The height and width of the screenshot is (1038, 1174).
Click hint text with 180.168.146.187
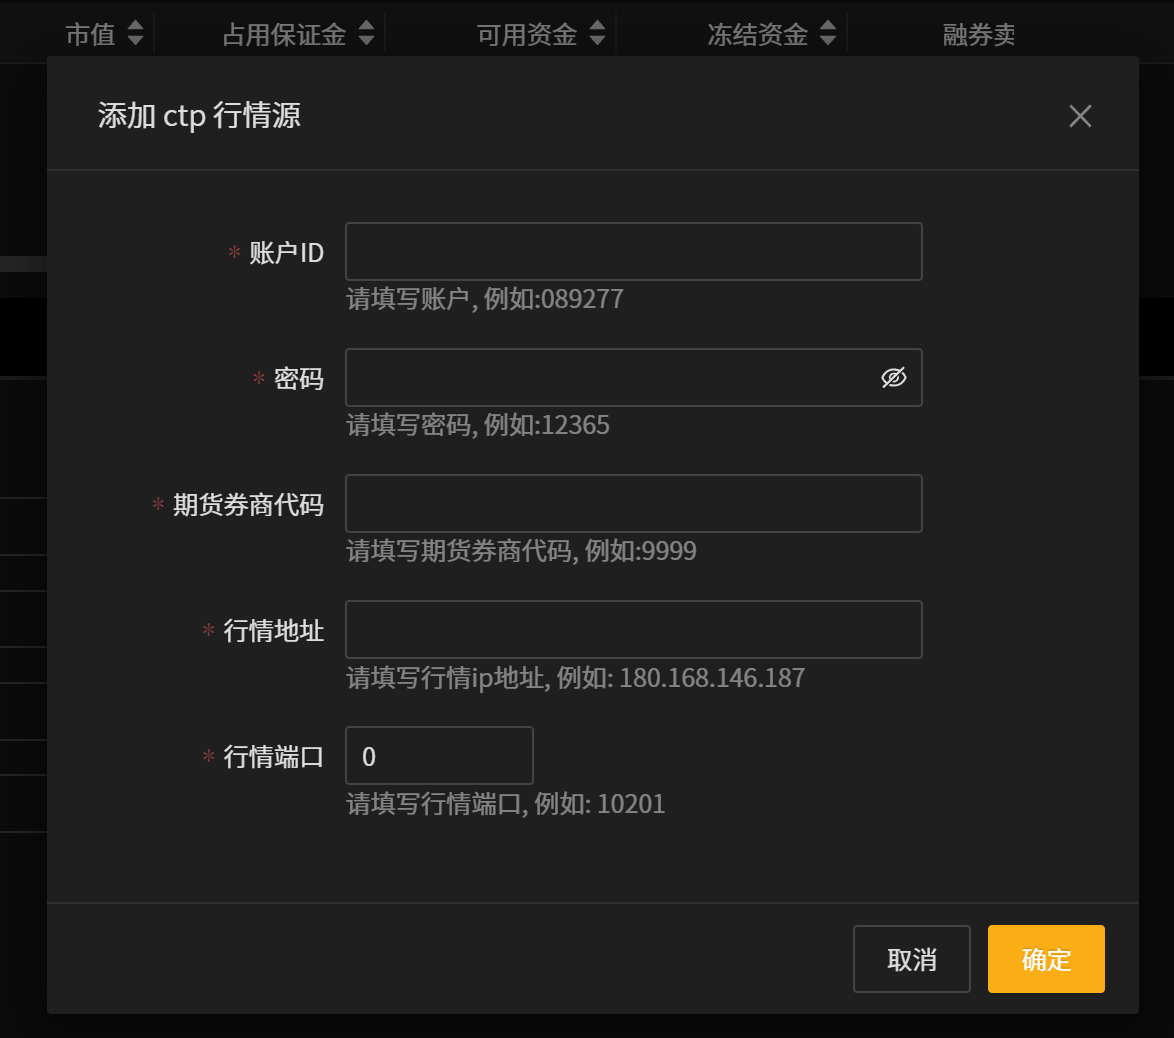[575, 677]
